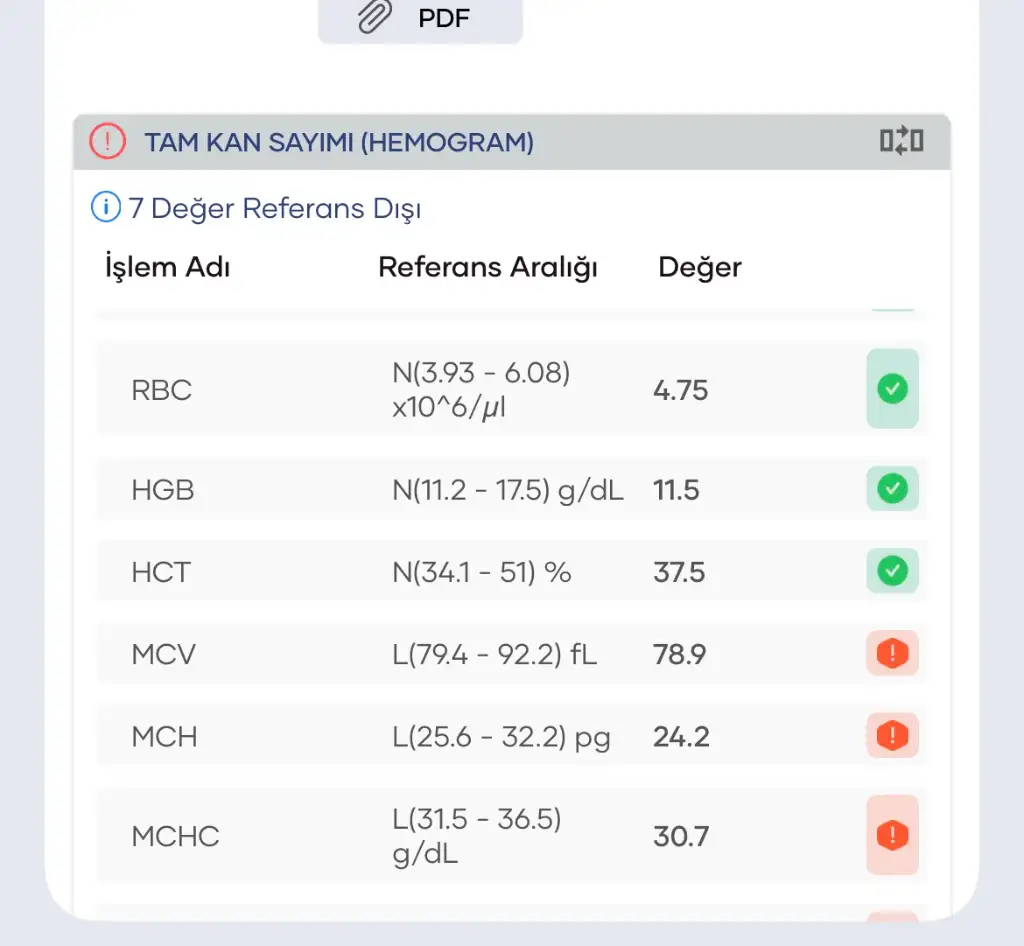Tap the MCV value 78.9
This screenshot has height=946, width=1024.
[x=680, y=655]
